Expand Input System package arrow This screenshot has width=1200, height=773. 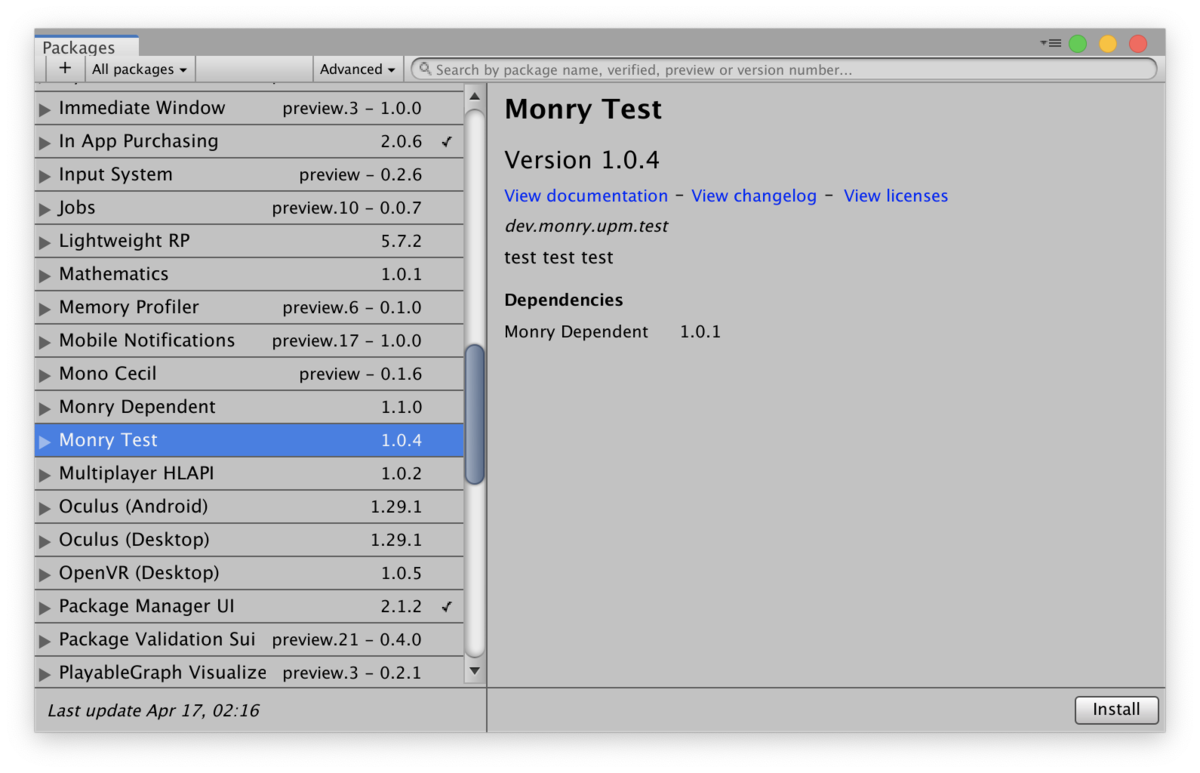pyautogui.click(x=44, y=175)
